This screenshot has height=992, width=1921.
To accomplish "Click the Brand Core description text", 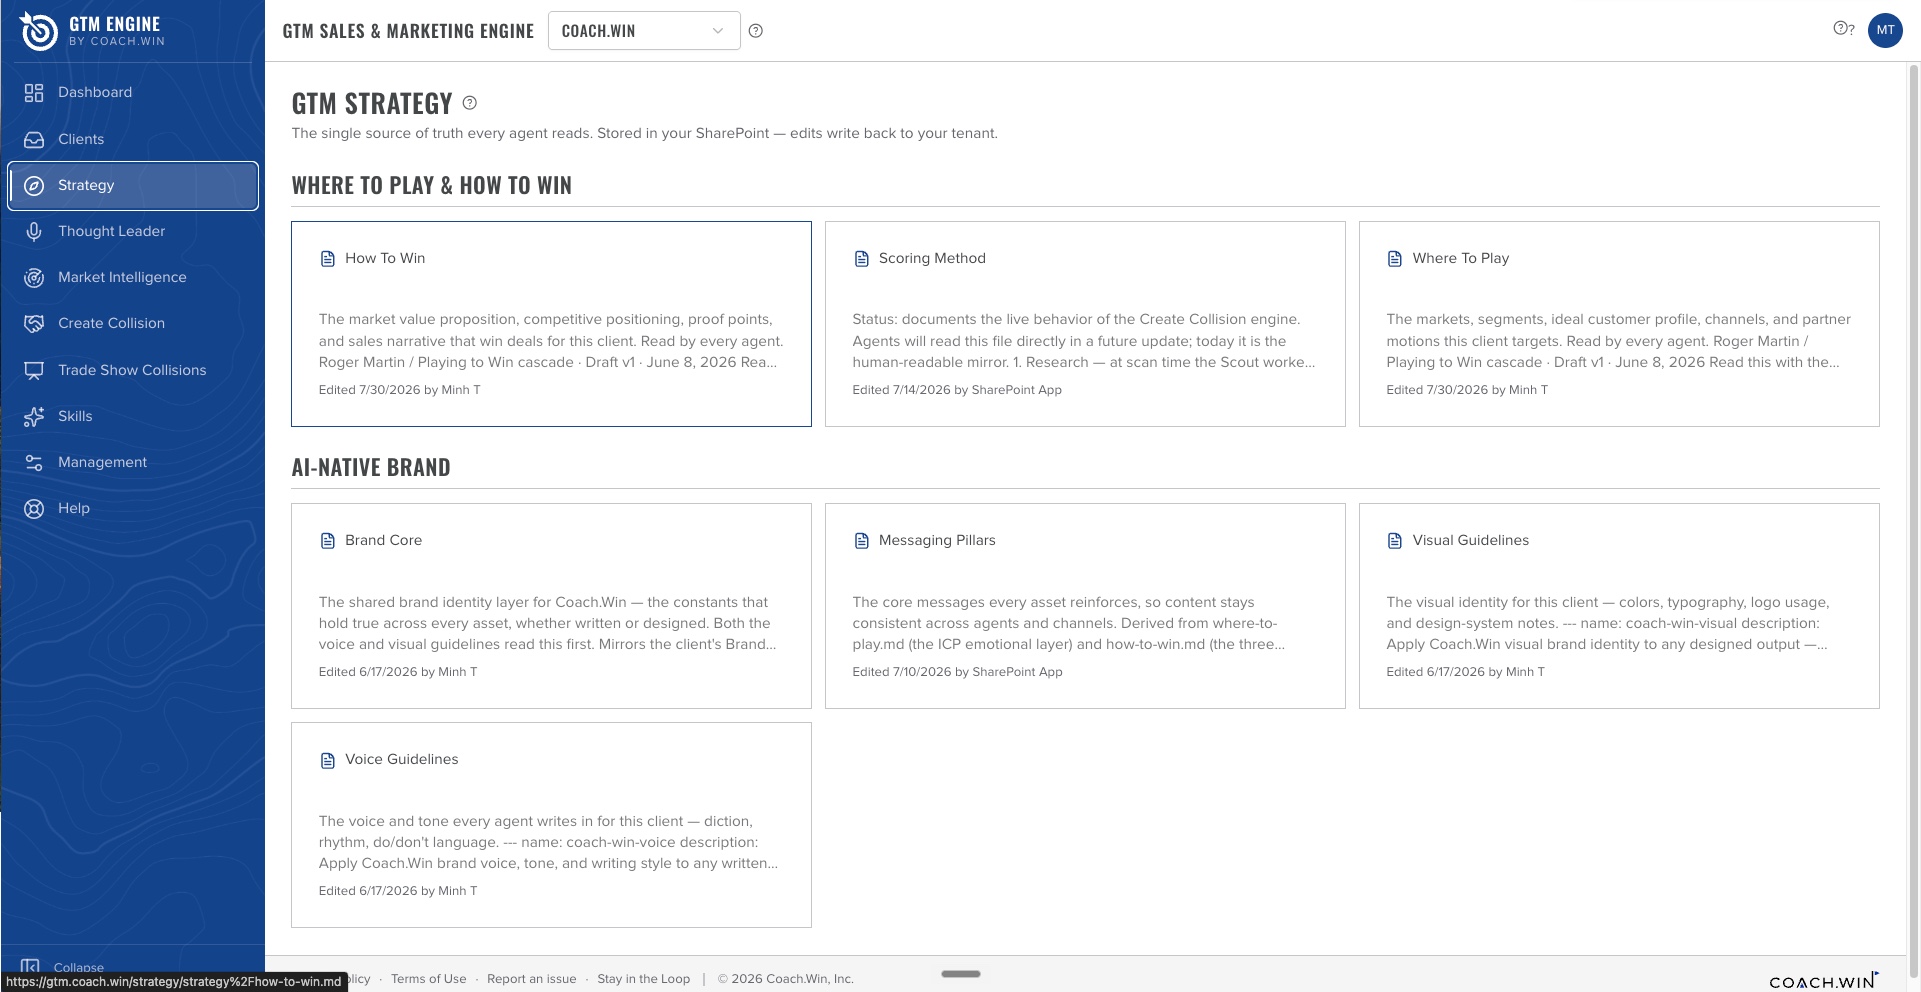I will tap(548, 623).
